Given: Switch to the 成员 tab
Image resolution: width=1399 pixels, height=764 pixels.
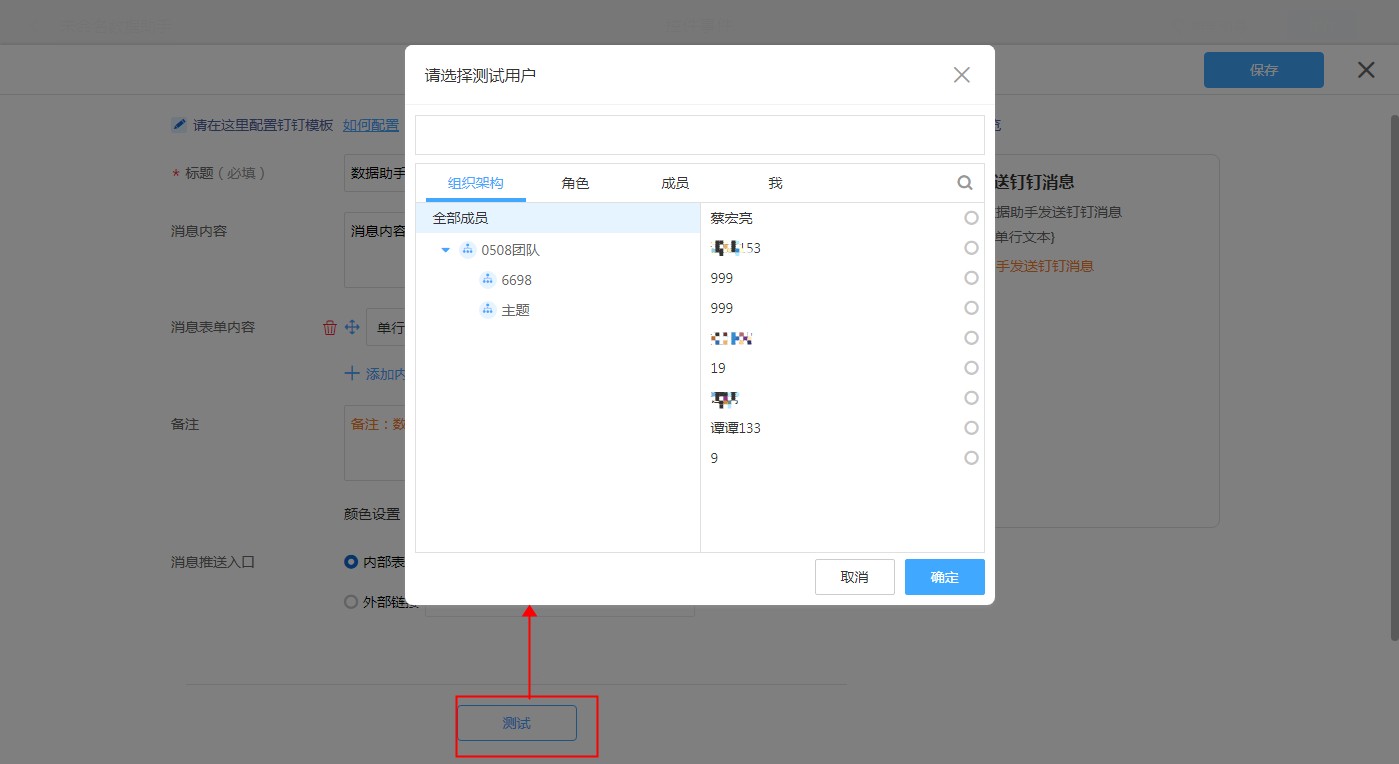Looking at the screenshot, I should 675,183.
